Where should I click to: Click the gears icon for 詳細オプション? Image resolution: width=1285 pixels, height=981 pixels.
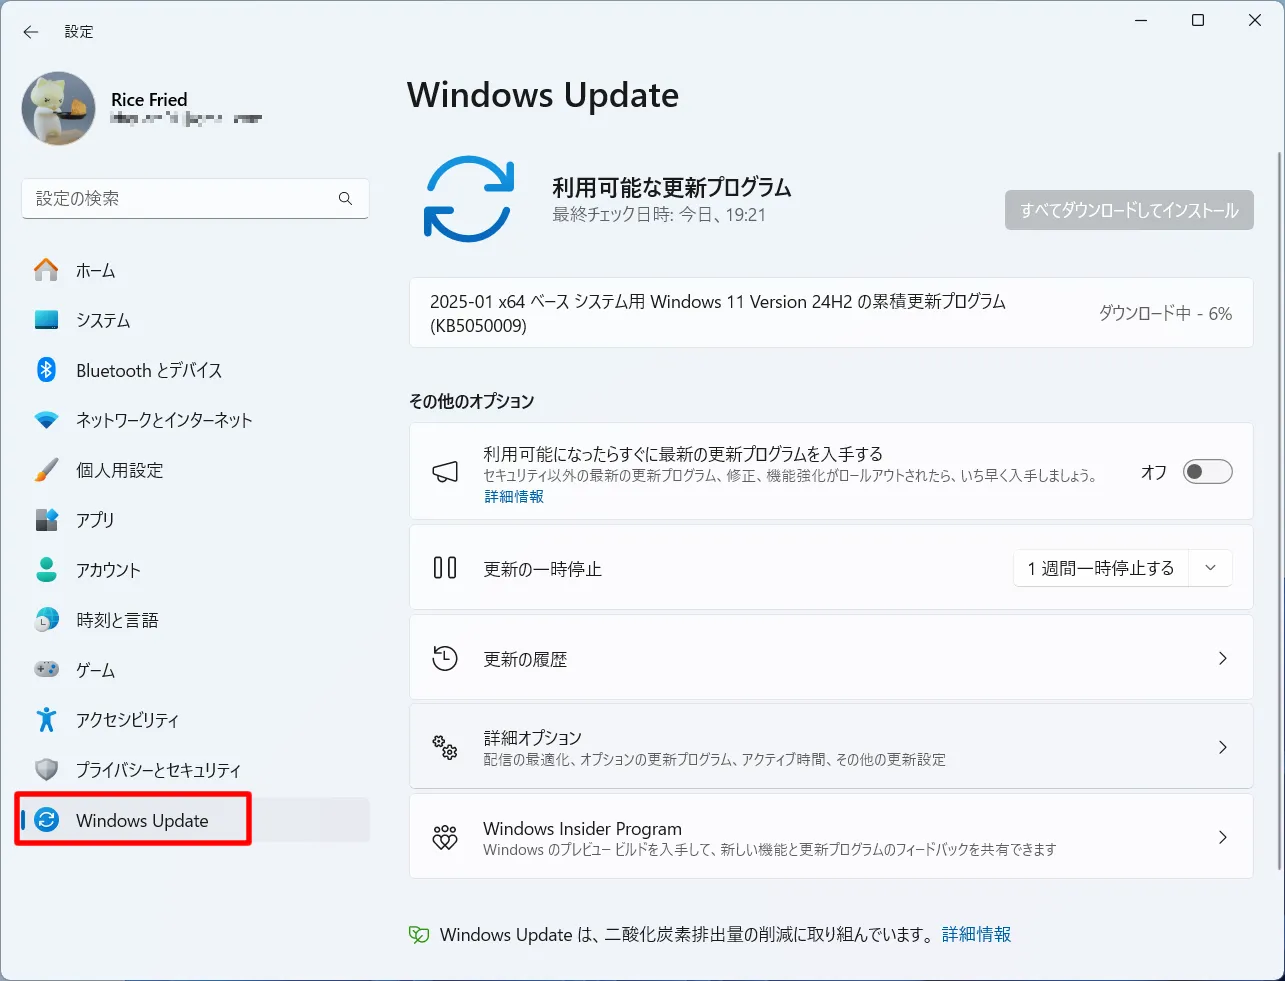pyautogui.click(x=445, y=747)
